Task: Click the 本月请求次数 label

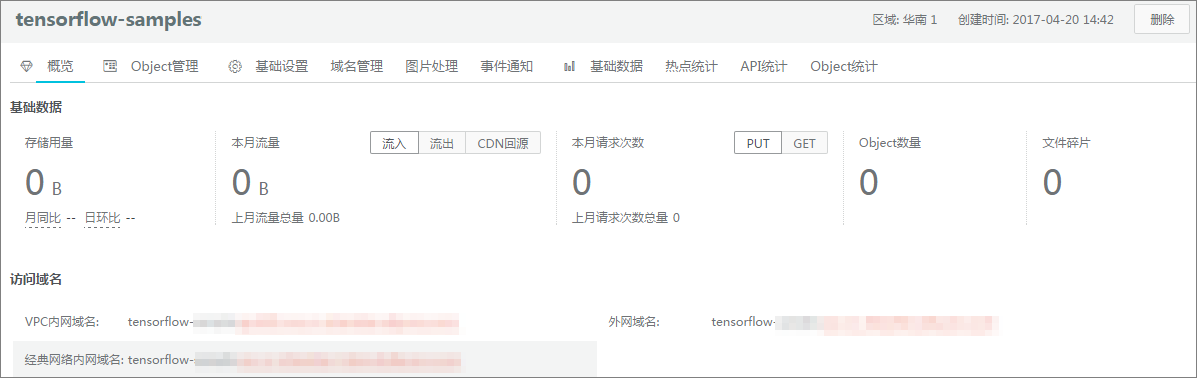Action: tap(608, 143)
